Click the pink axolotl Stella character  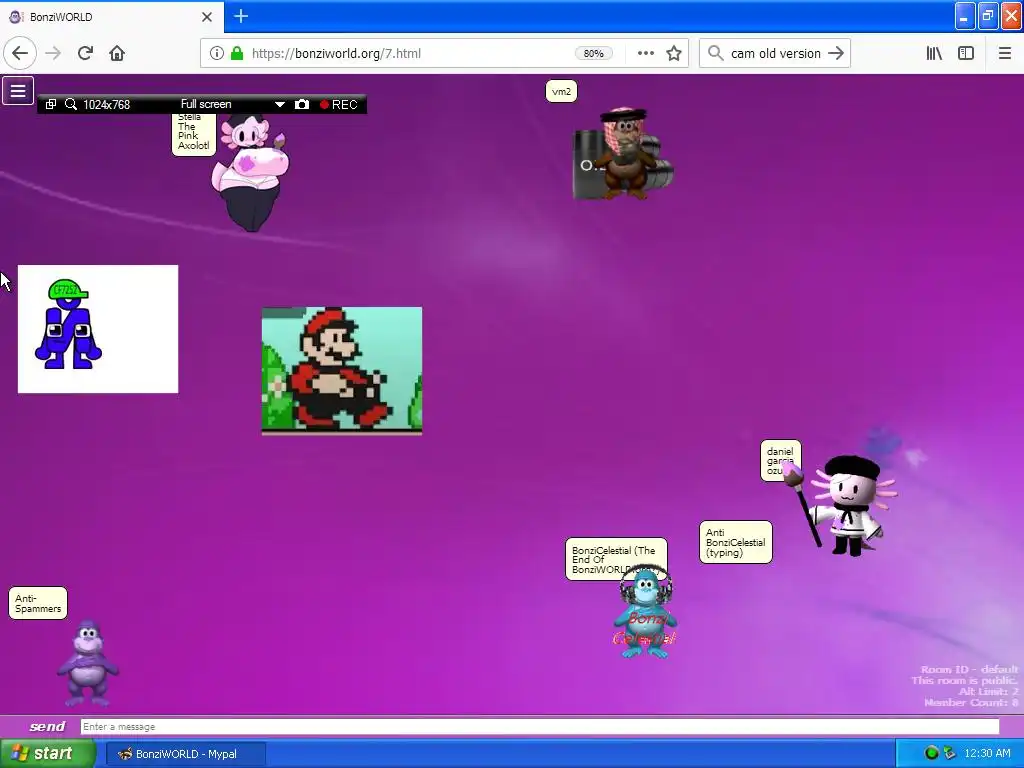coord(250,173)
